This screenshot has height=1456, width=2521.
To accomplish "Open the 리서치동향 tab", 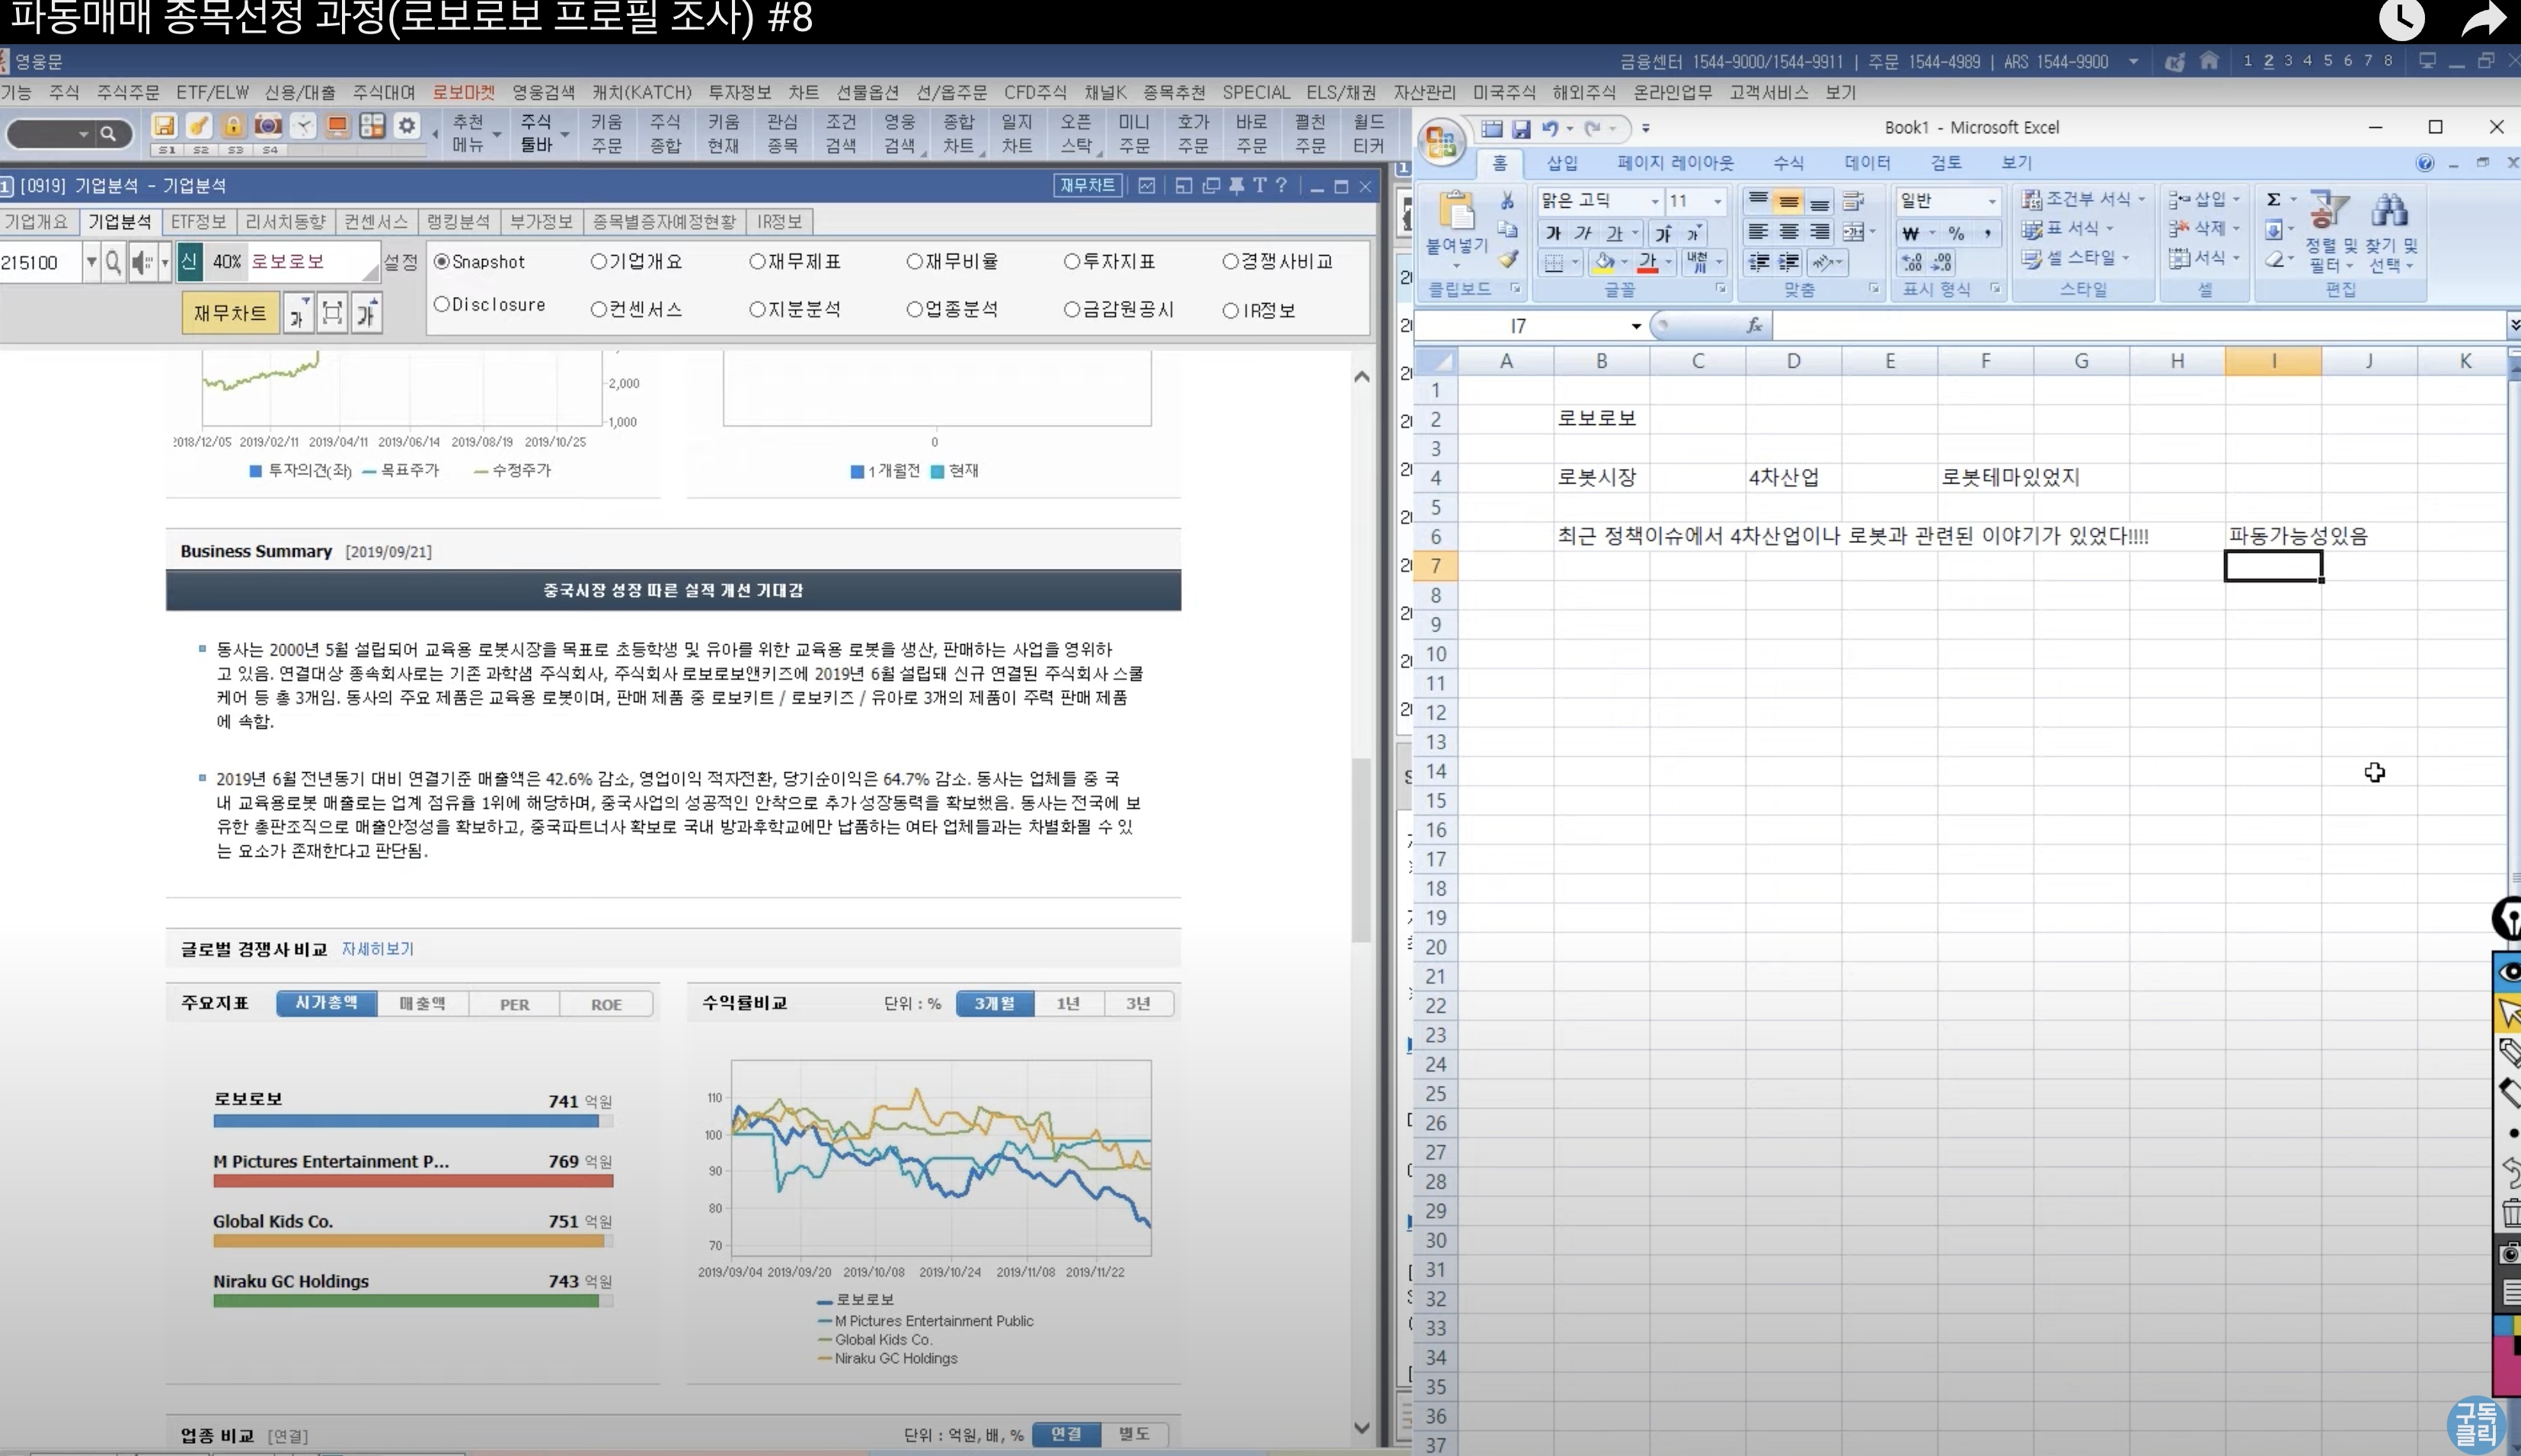I will coord(285,221).
